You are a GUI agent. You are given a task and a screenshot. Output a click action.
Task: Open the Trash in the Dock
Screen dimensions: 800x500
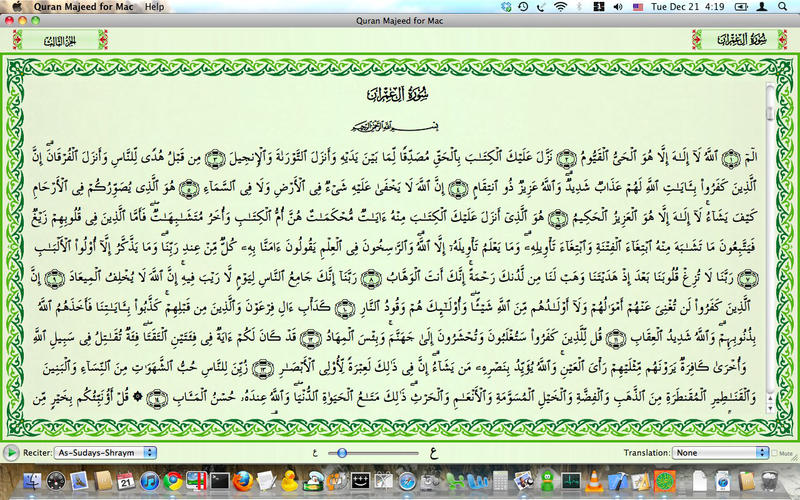[768, 481]
